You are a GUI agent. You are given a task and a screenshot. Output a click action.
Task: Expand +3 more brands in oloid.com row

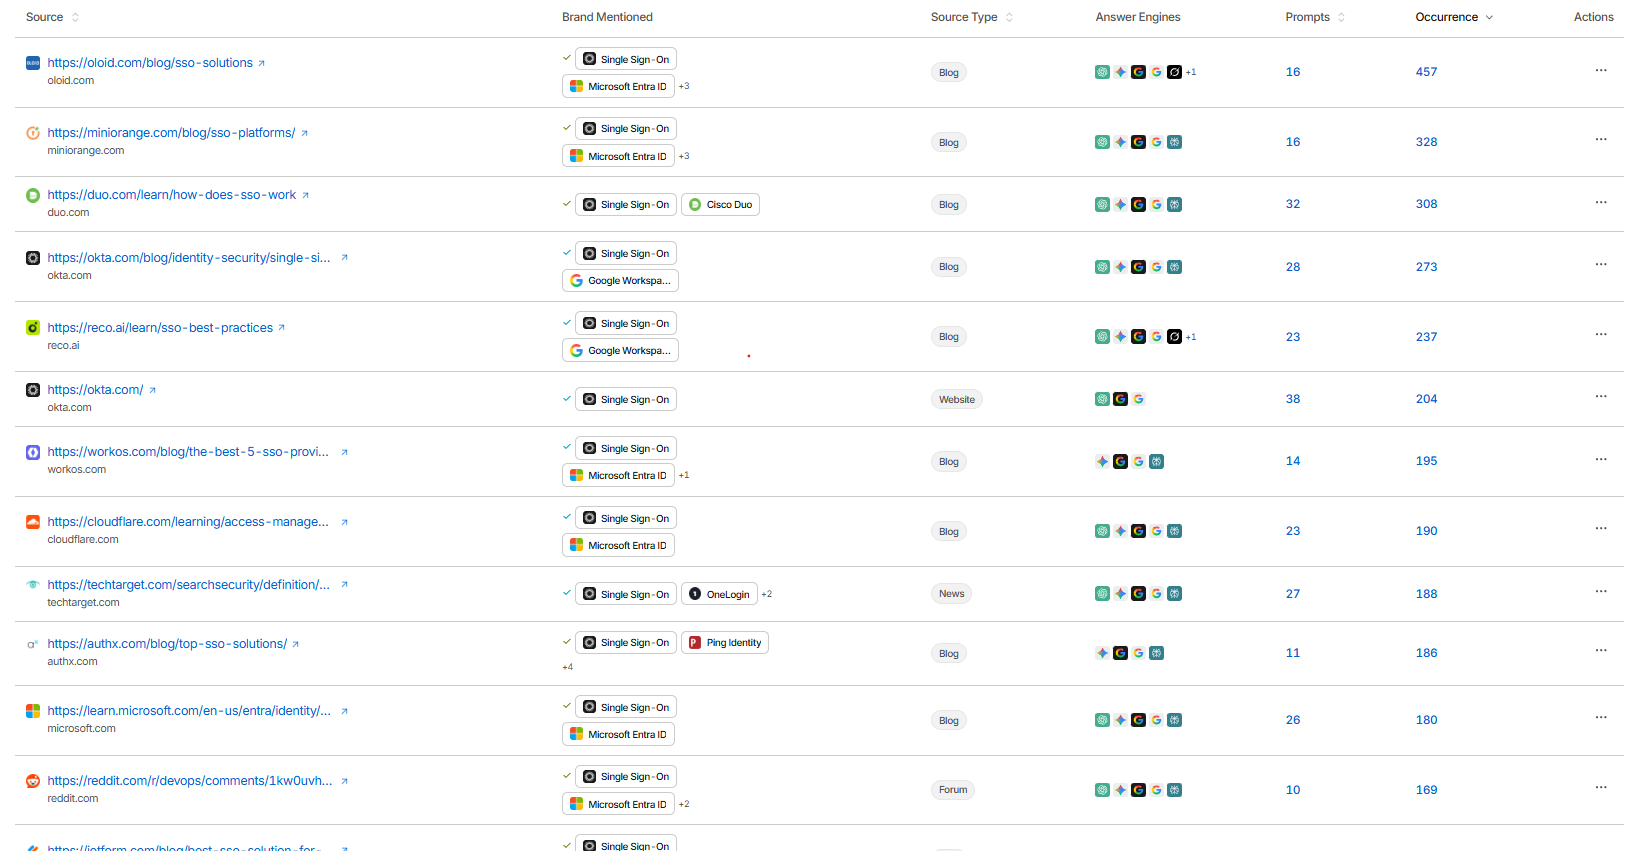point(684,87)
